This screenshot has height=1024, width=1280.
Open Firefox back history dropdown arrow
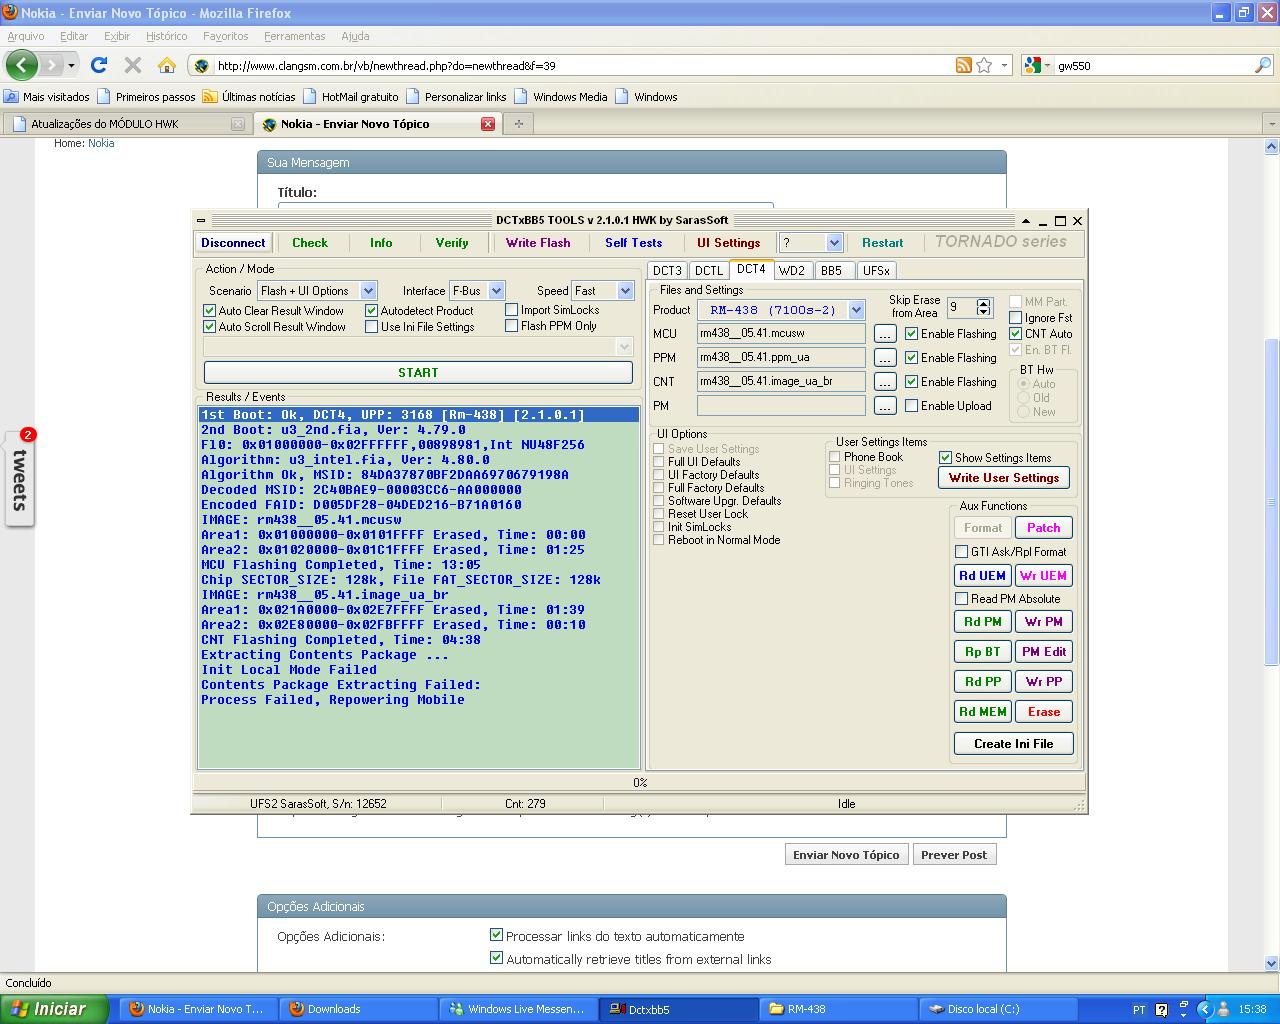71,66
